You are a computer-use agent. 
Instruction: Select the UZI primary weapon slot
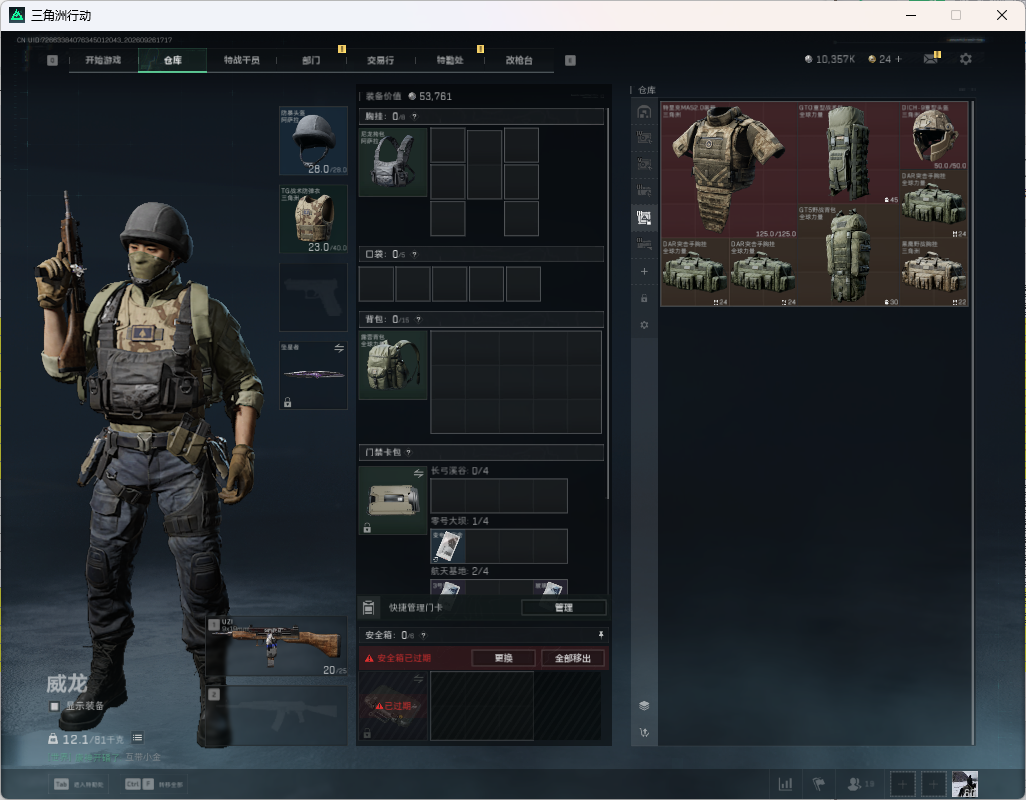(277, 646)
